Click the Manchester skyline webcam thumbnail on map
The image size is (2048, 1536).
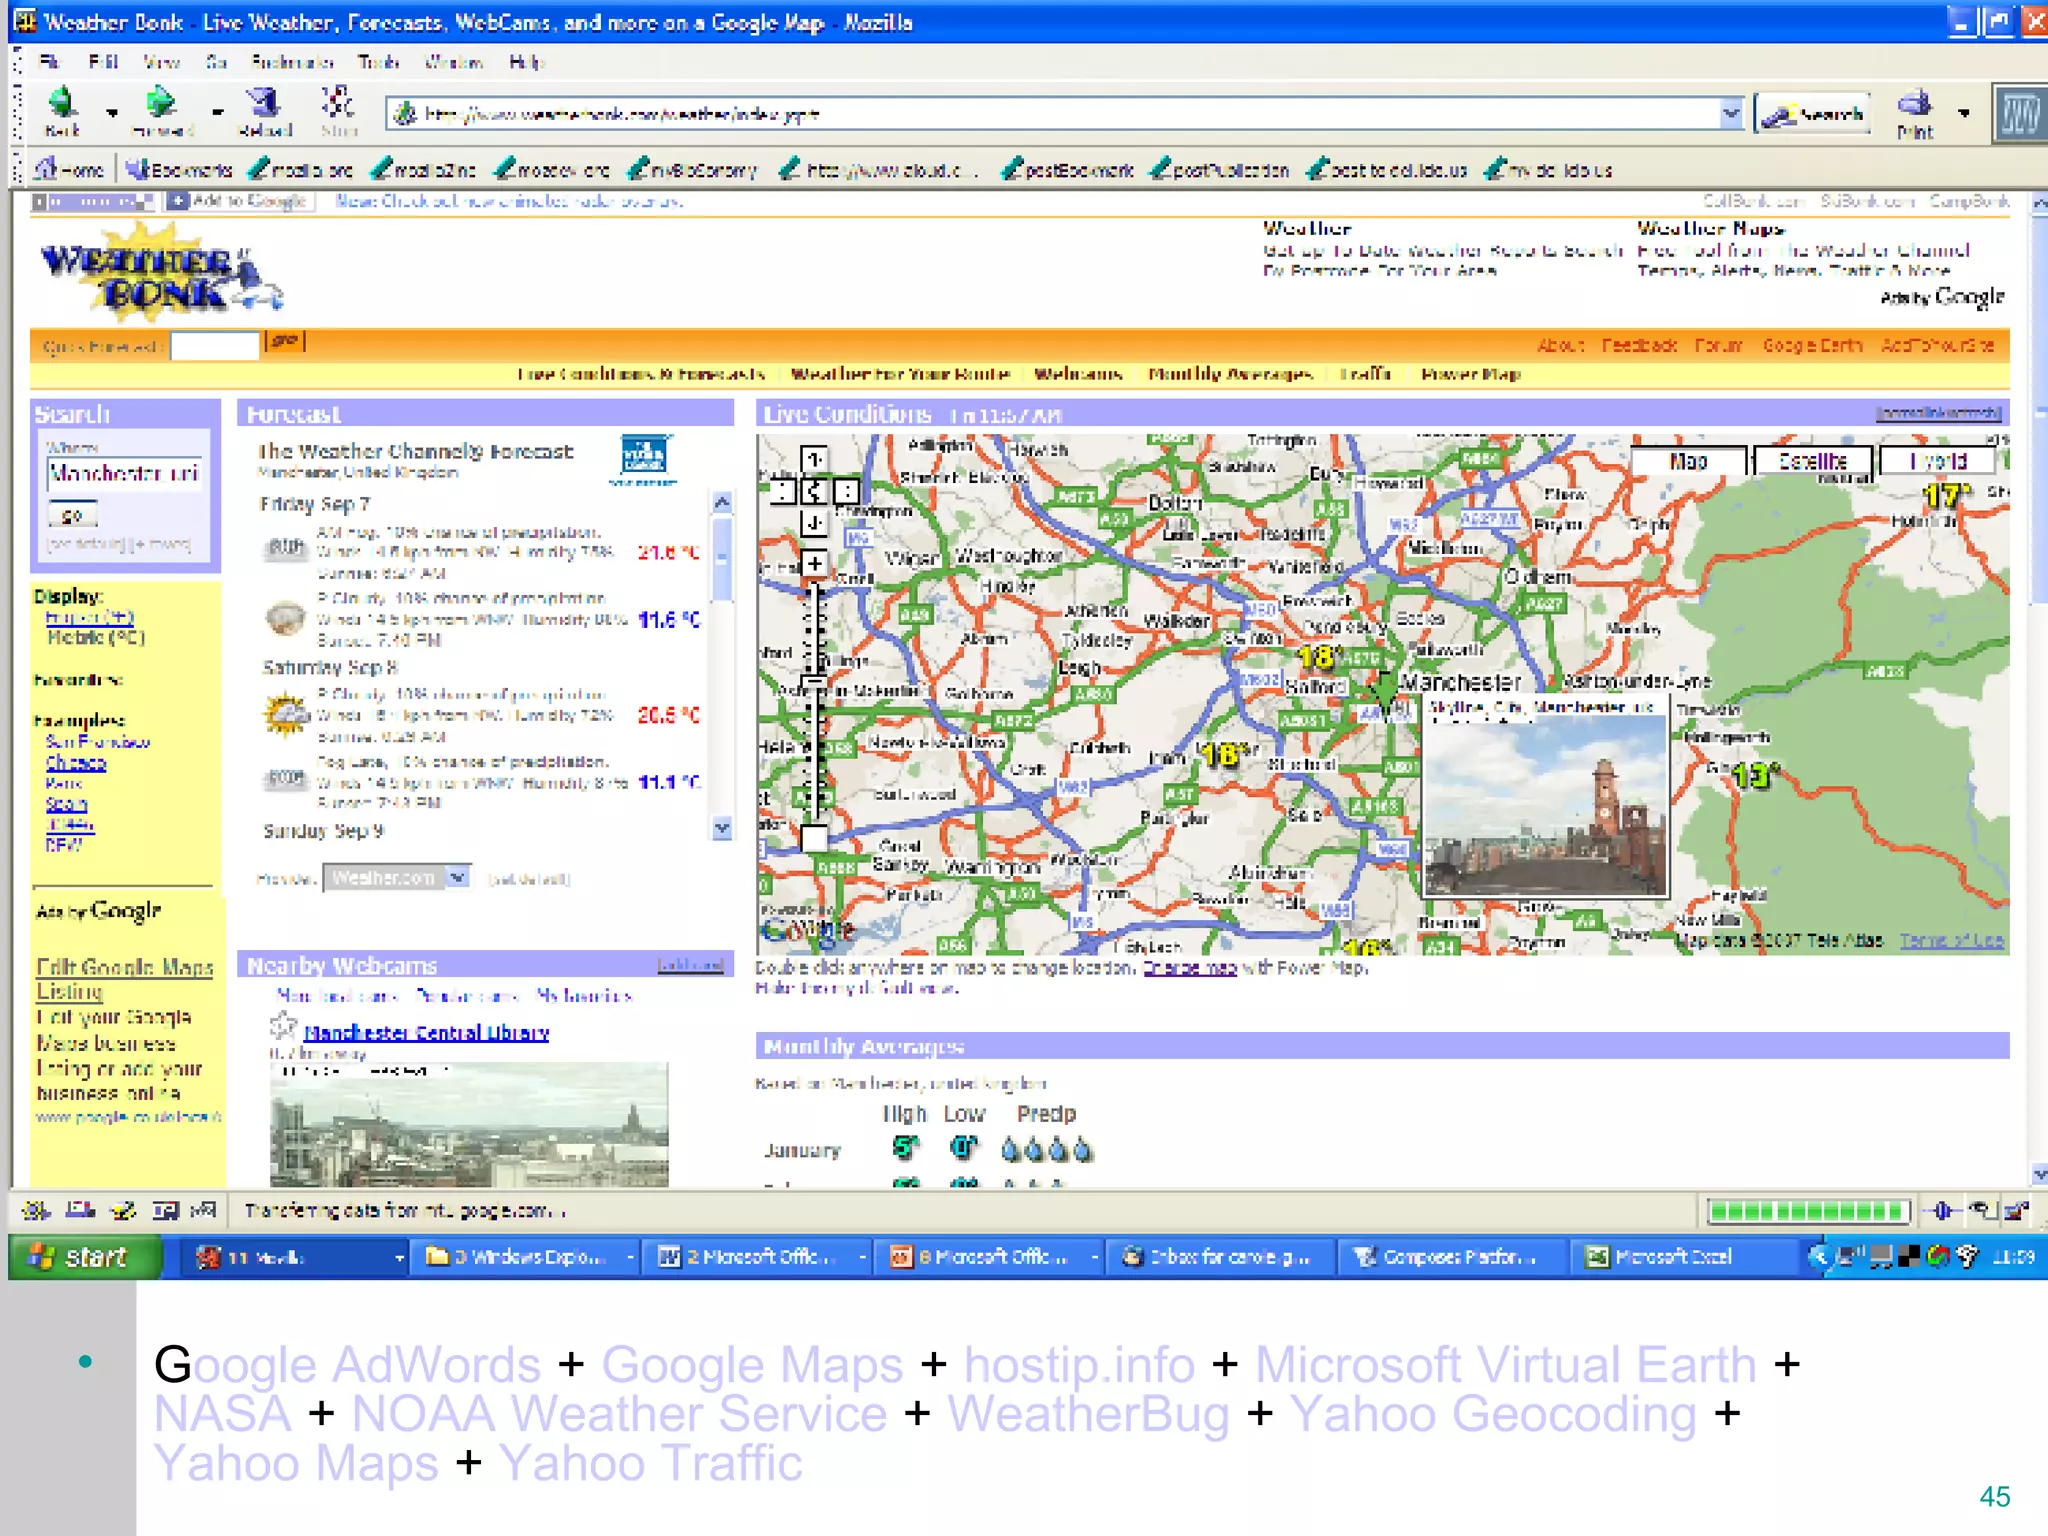coord(1545,805)
